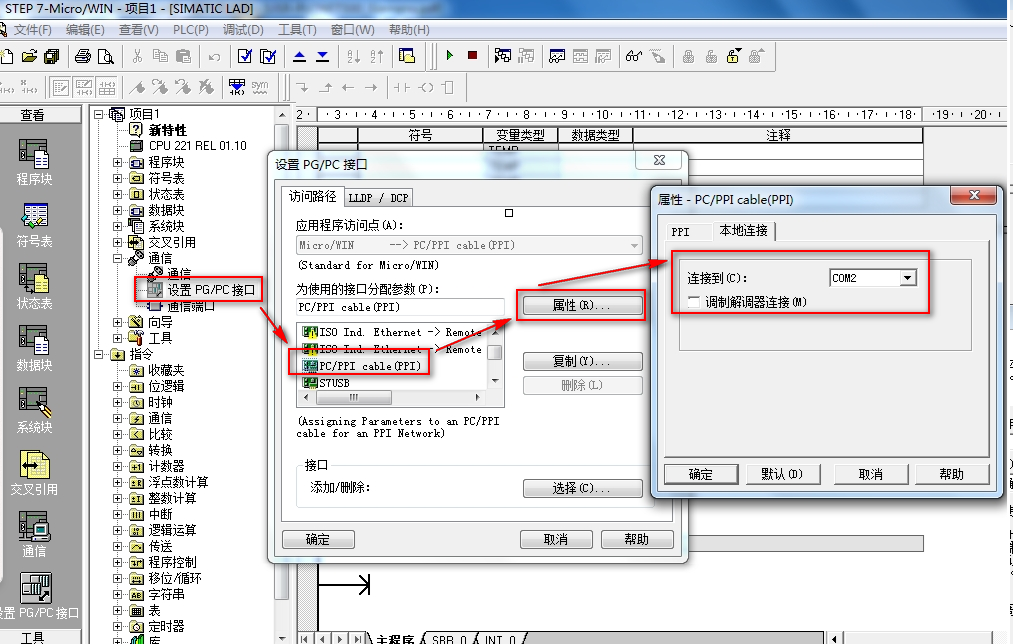Click the Print toolbar icon
This screenshot has height=644, width=1013.
click(x=83, y=57)
